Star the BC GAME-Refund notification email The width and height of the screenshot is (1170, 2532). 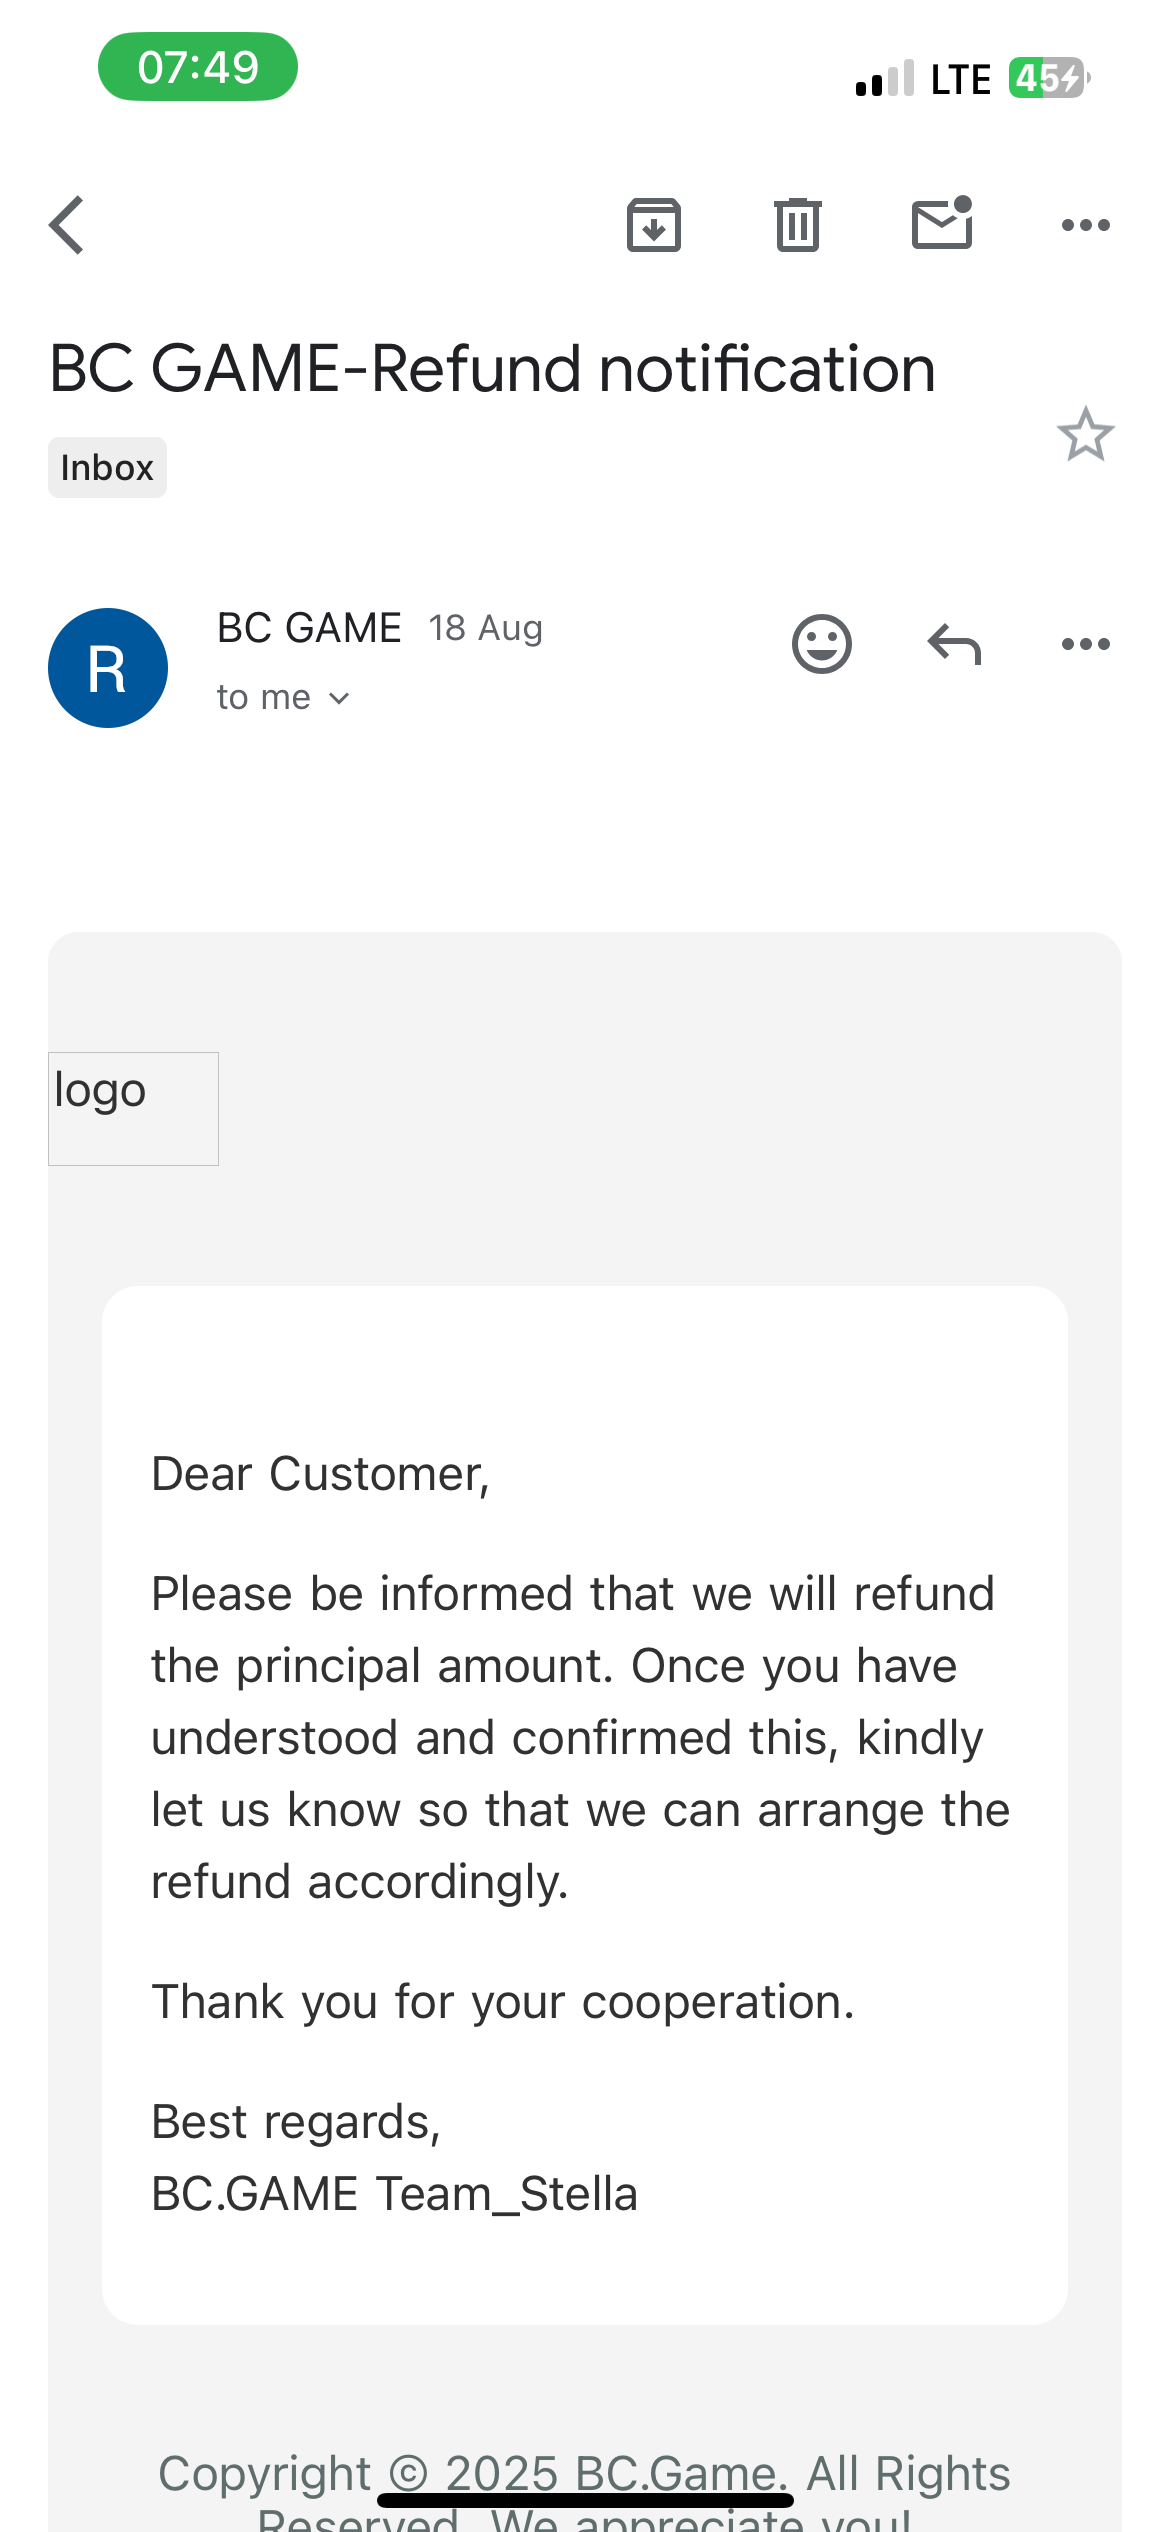[x=1086, y=434]
